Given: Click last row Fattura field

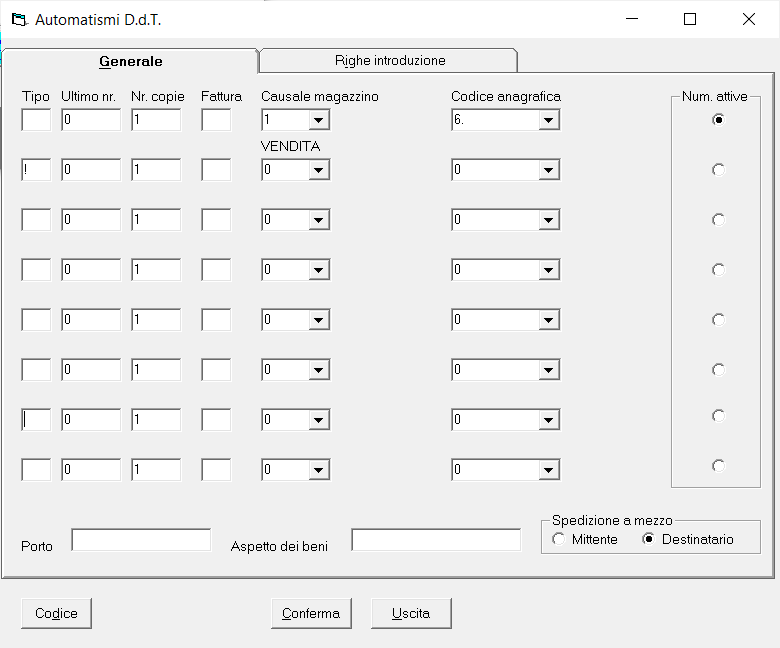Looking at the screenshot, I should (x=216, y=470).
